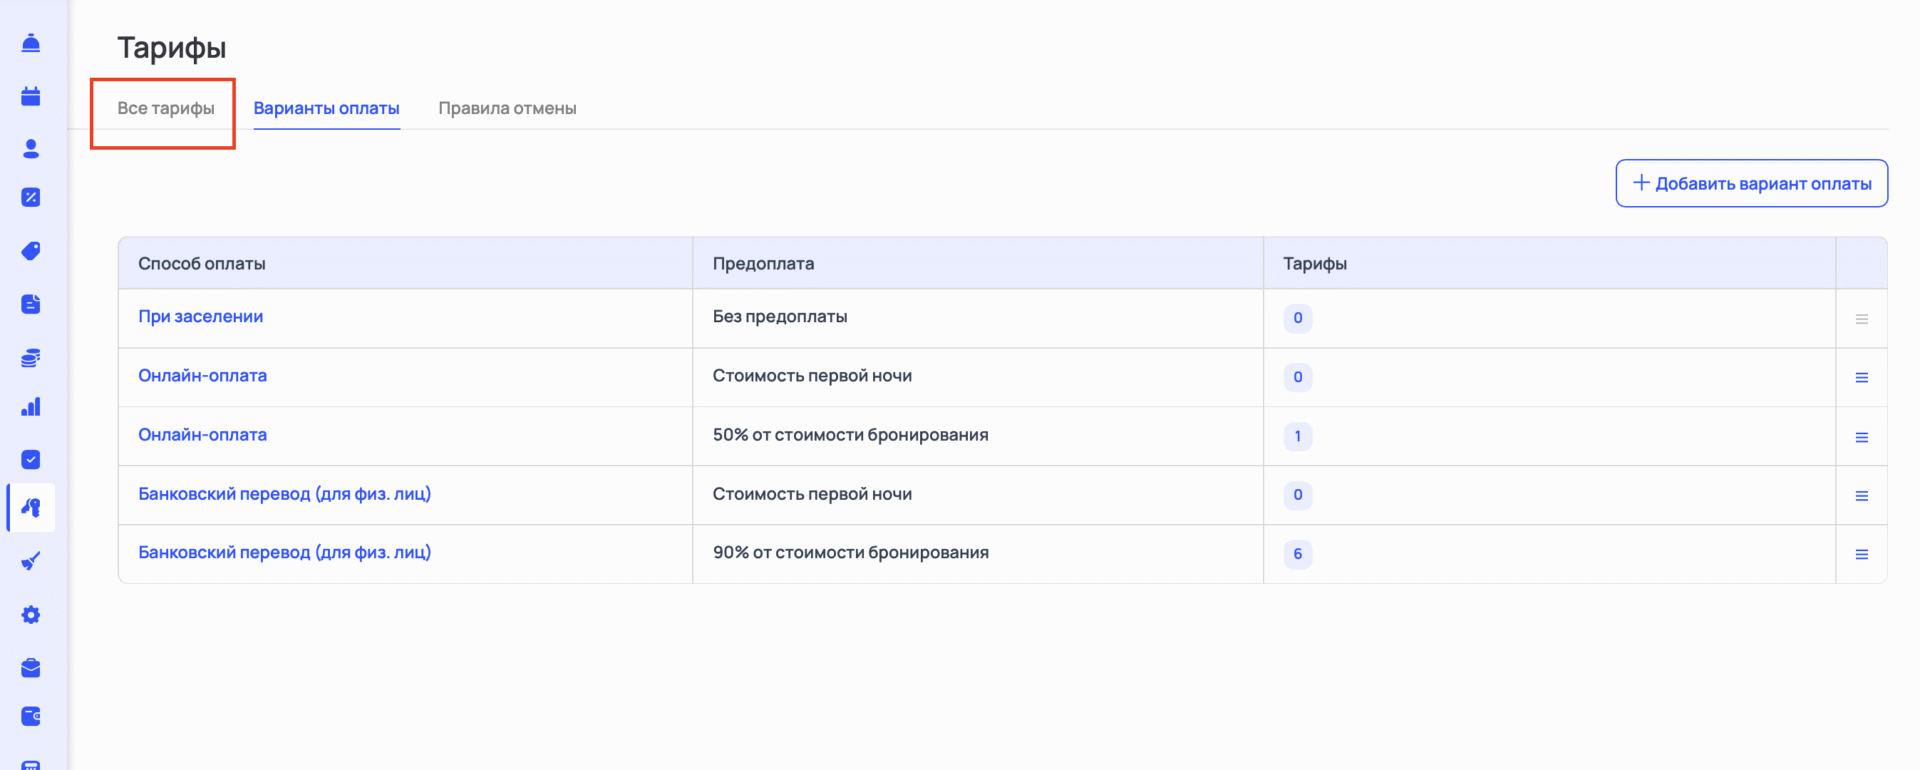
Task: Switch to the Правила отмены tab
Action: click(507, 108)
